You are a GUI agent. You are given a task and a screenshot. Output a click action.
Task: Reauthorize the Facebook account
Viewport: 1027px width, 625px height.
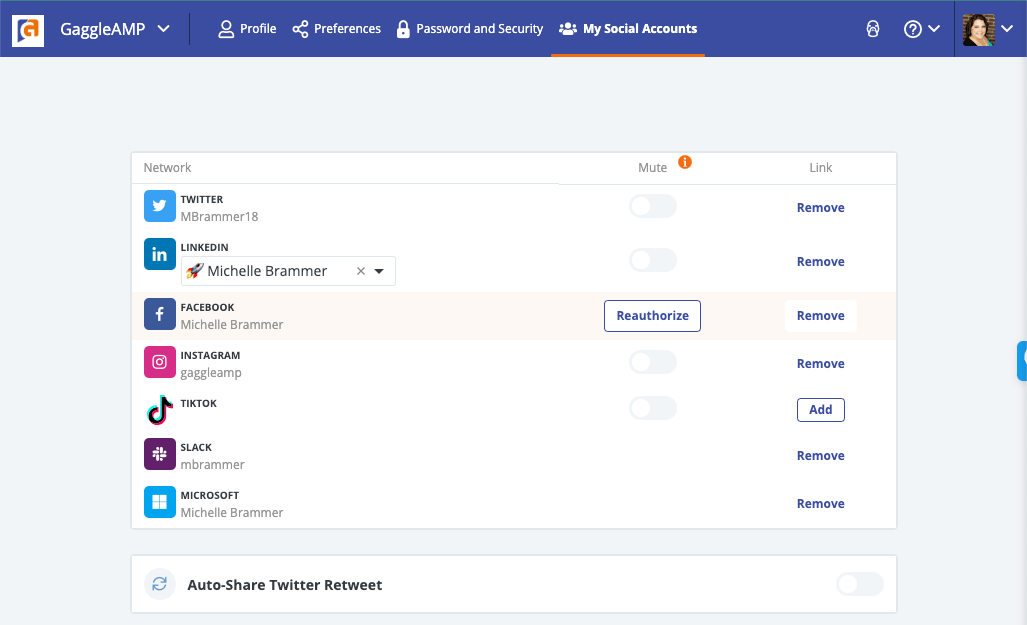[x=652, y=316]
